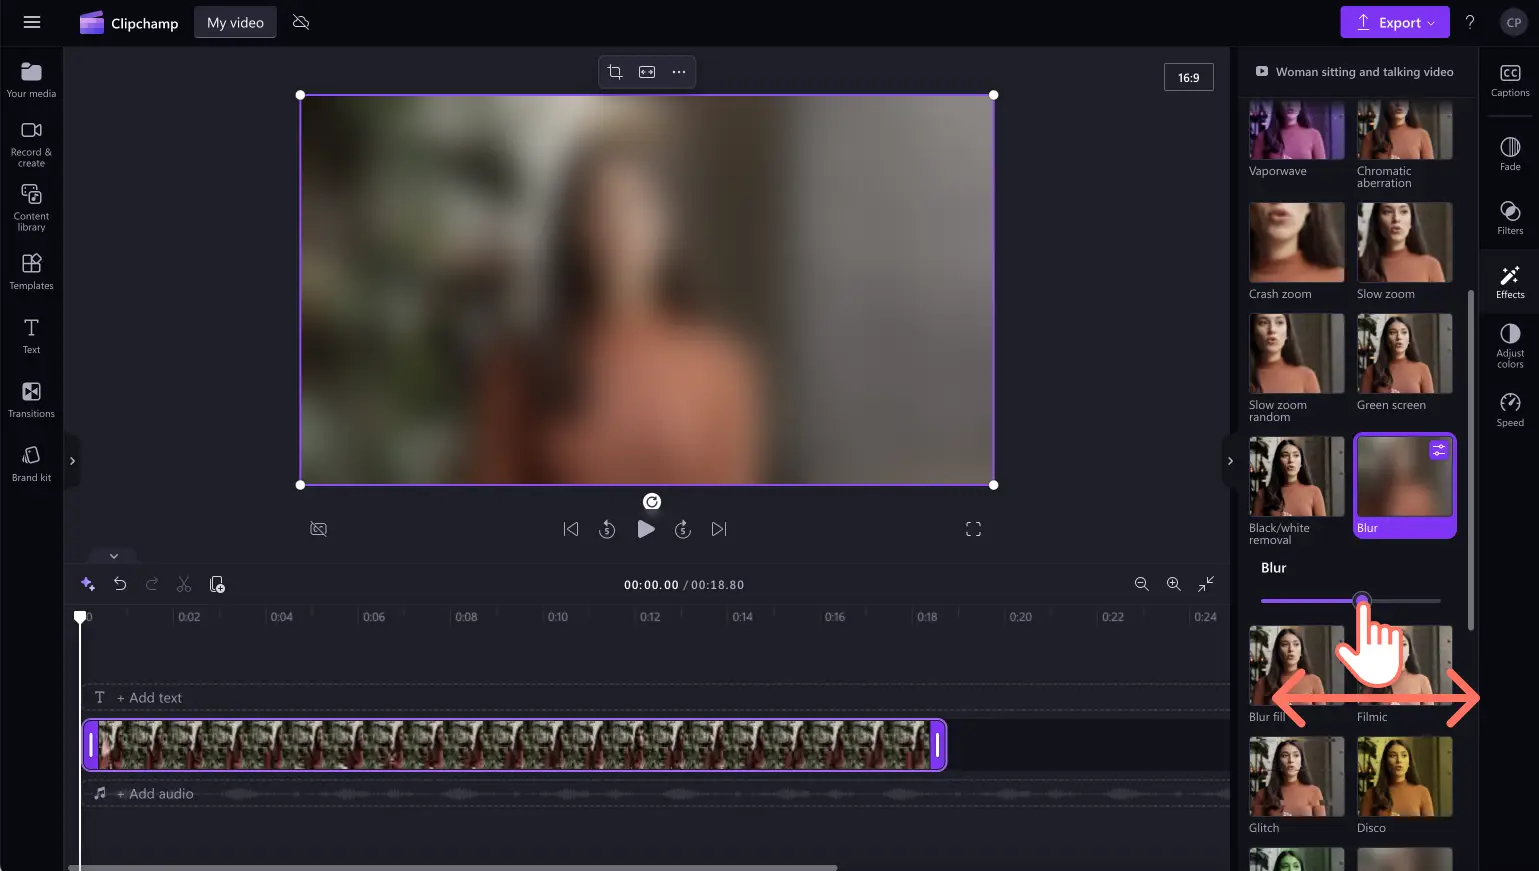Undo the last edit action
This screenshot has width=1539, height=871.
coord(120,584)
